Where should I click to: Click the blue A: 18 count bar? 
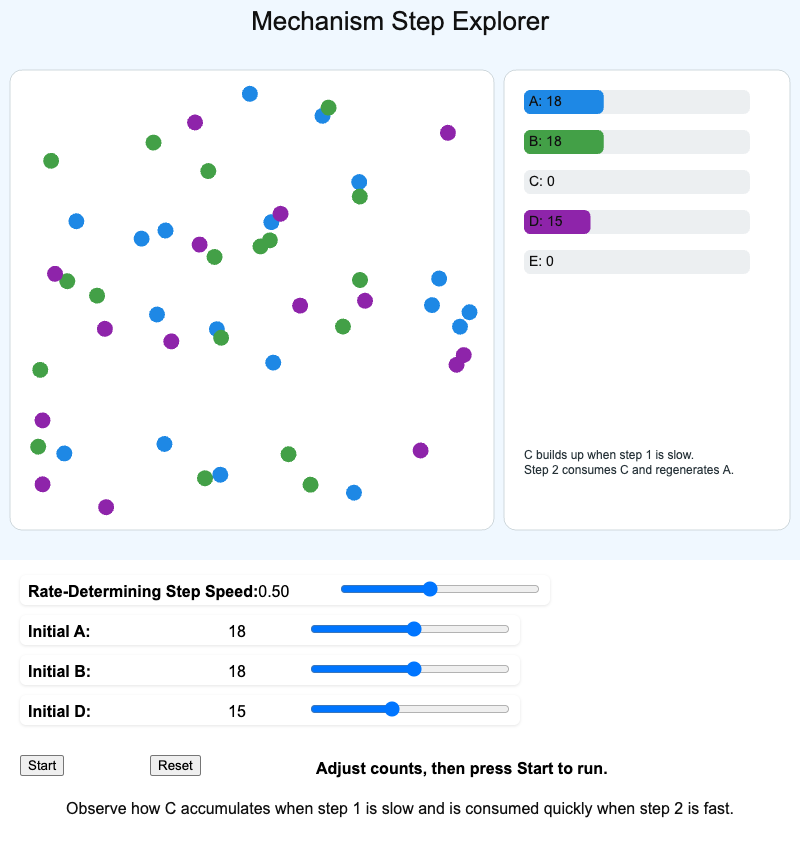point(564,102)
